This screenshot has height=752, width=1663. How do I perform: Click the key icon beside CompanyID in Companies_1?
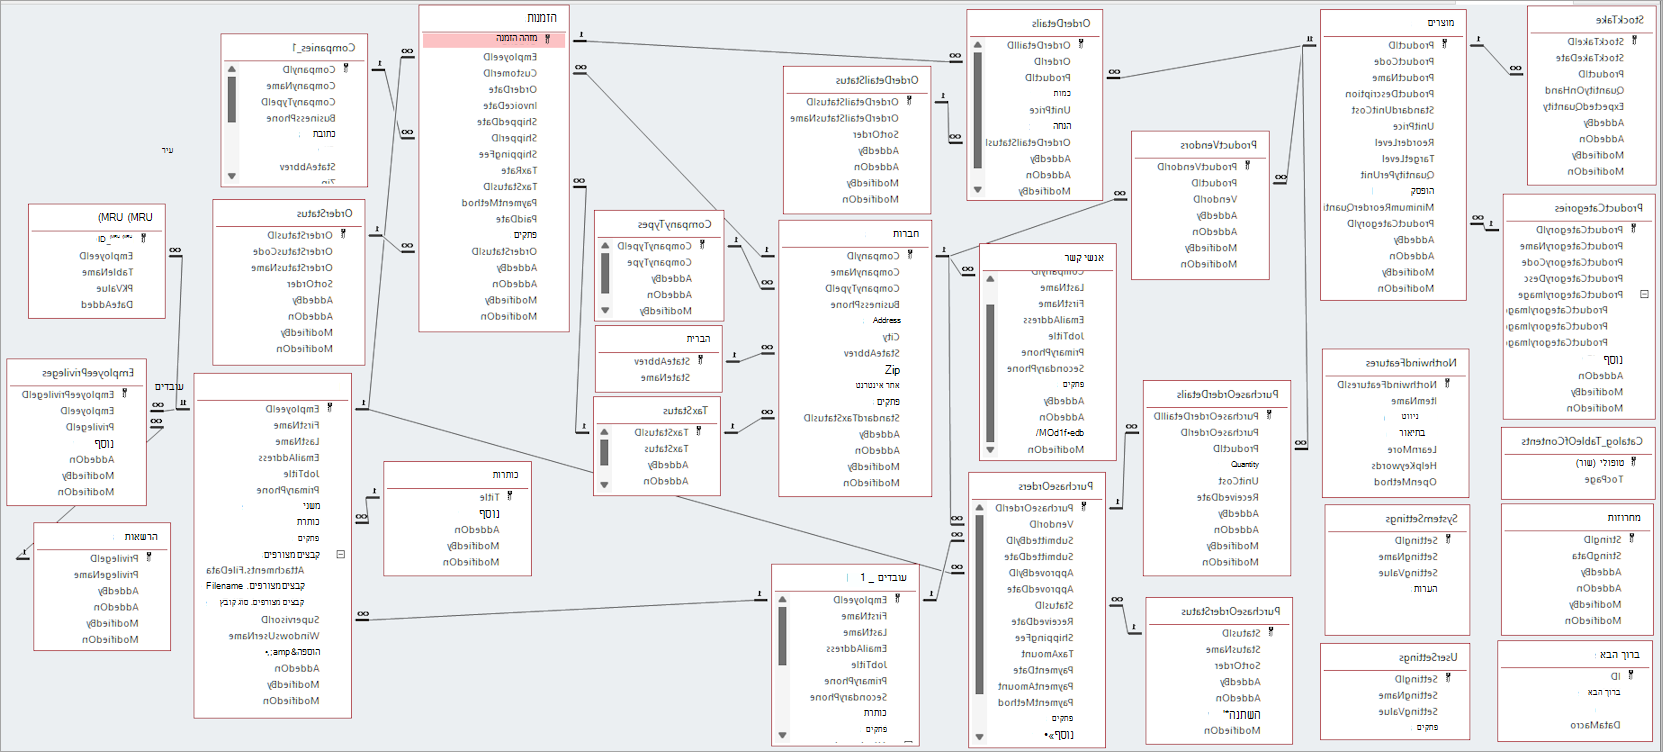click(346, 69)
